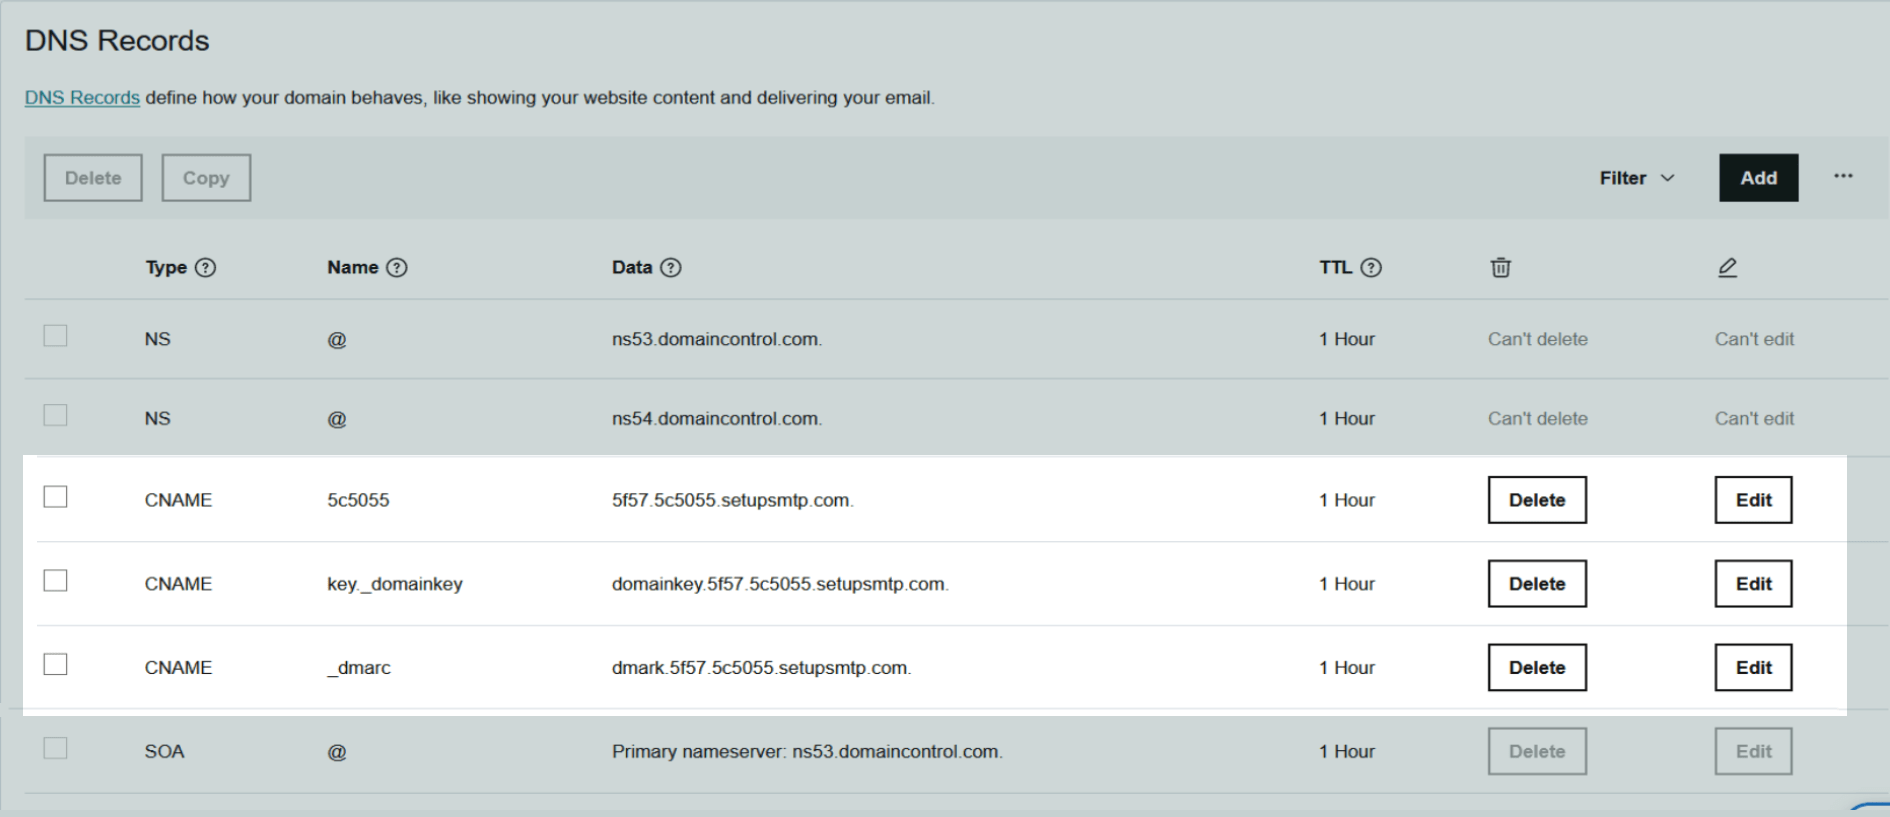Viewport: 1890px width, 817px height.
Task: Follow the DNS Records help link
Action: [82, 98]
